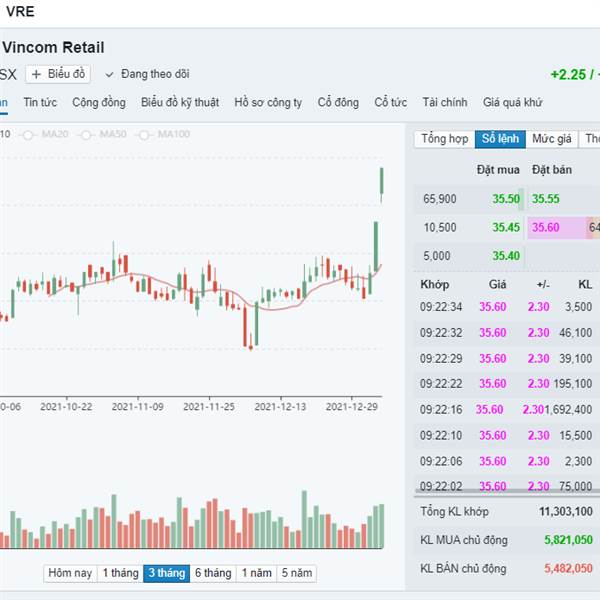Select the matched trade at 09:22:29
The image size is (600, 600).
(506, 359)
